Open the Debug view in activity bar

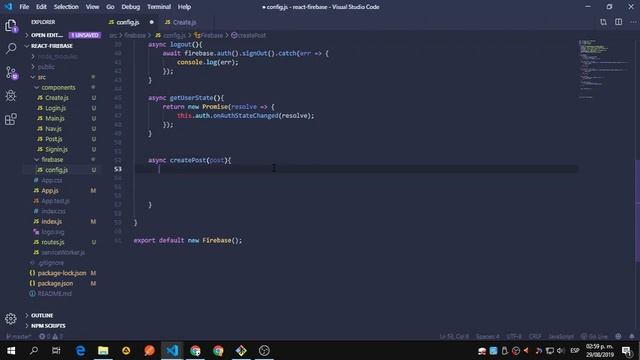pos(11,96)
